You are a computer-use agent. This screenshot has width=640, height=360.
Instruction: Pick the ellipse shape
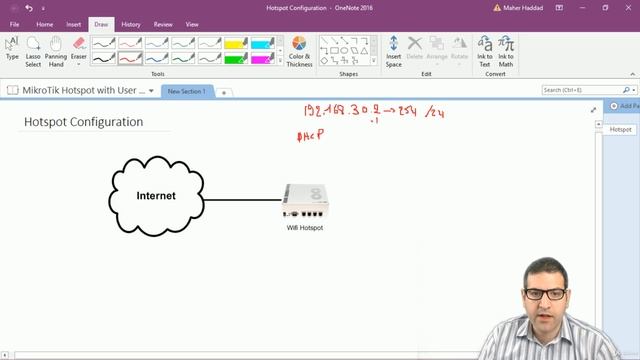click(x=344, y=51)
